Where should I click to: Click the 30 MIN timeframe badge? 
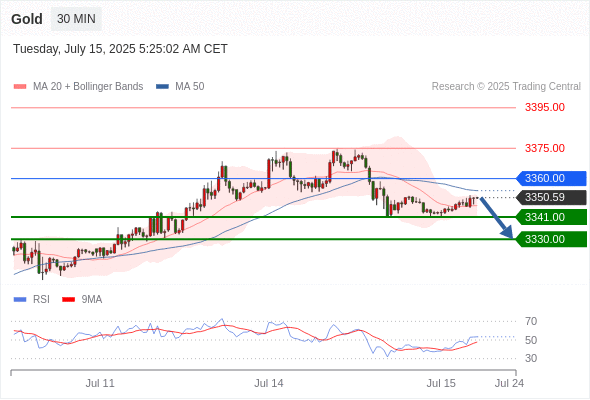coord(76,19)
